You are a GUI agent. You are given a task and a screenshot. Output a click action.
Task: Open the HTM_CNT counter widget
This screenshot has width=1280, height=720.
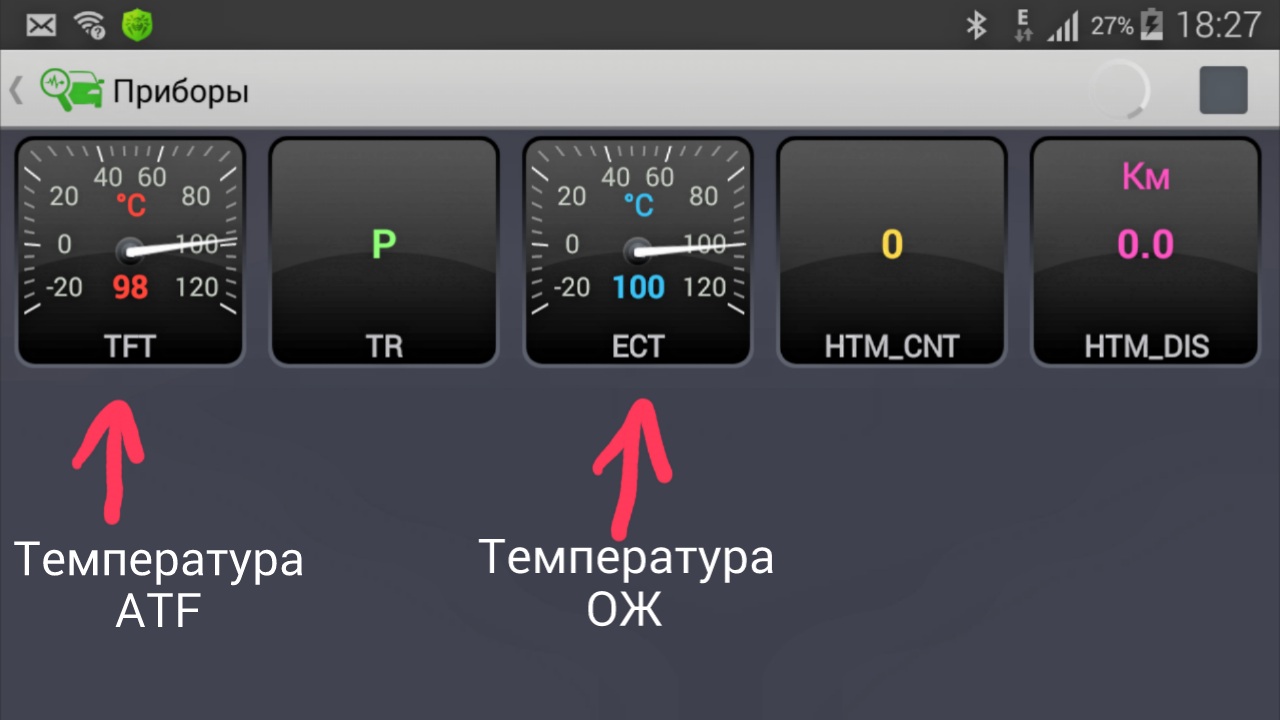(x=892, y=251)
